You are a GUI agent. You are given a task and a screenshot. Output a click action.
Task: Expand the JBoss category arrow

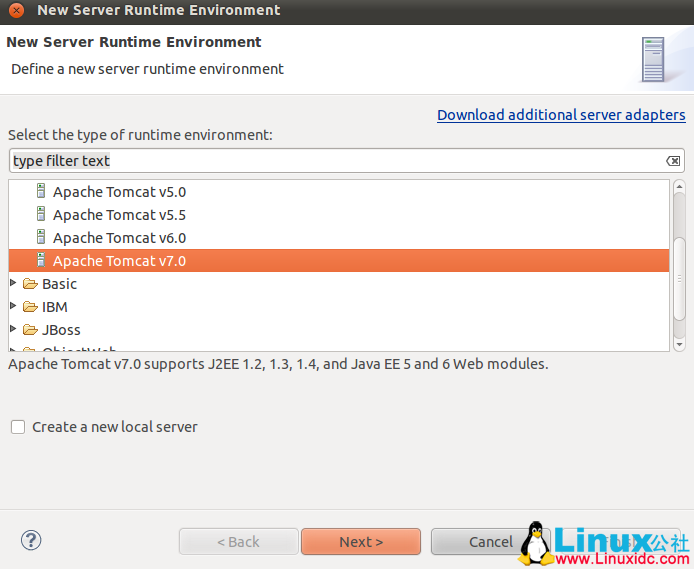click(x=13, y=330)
